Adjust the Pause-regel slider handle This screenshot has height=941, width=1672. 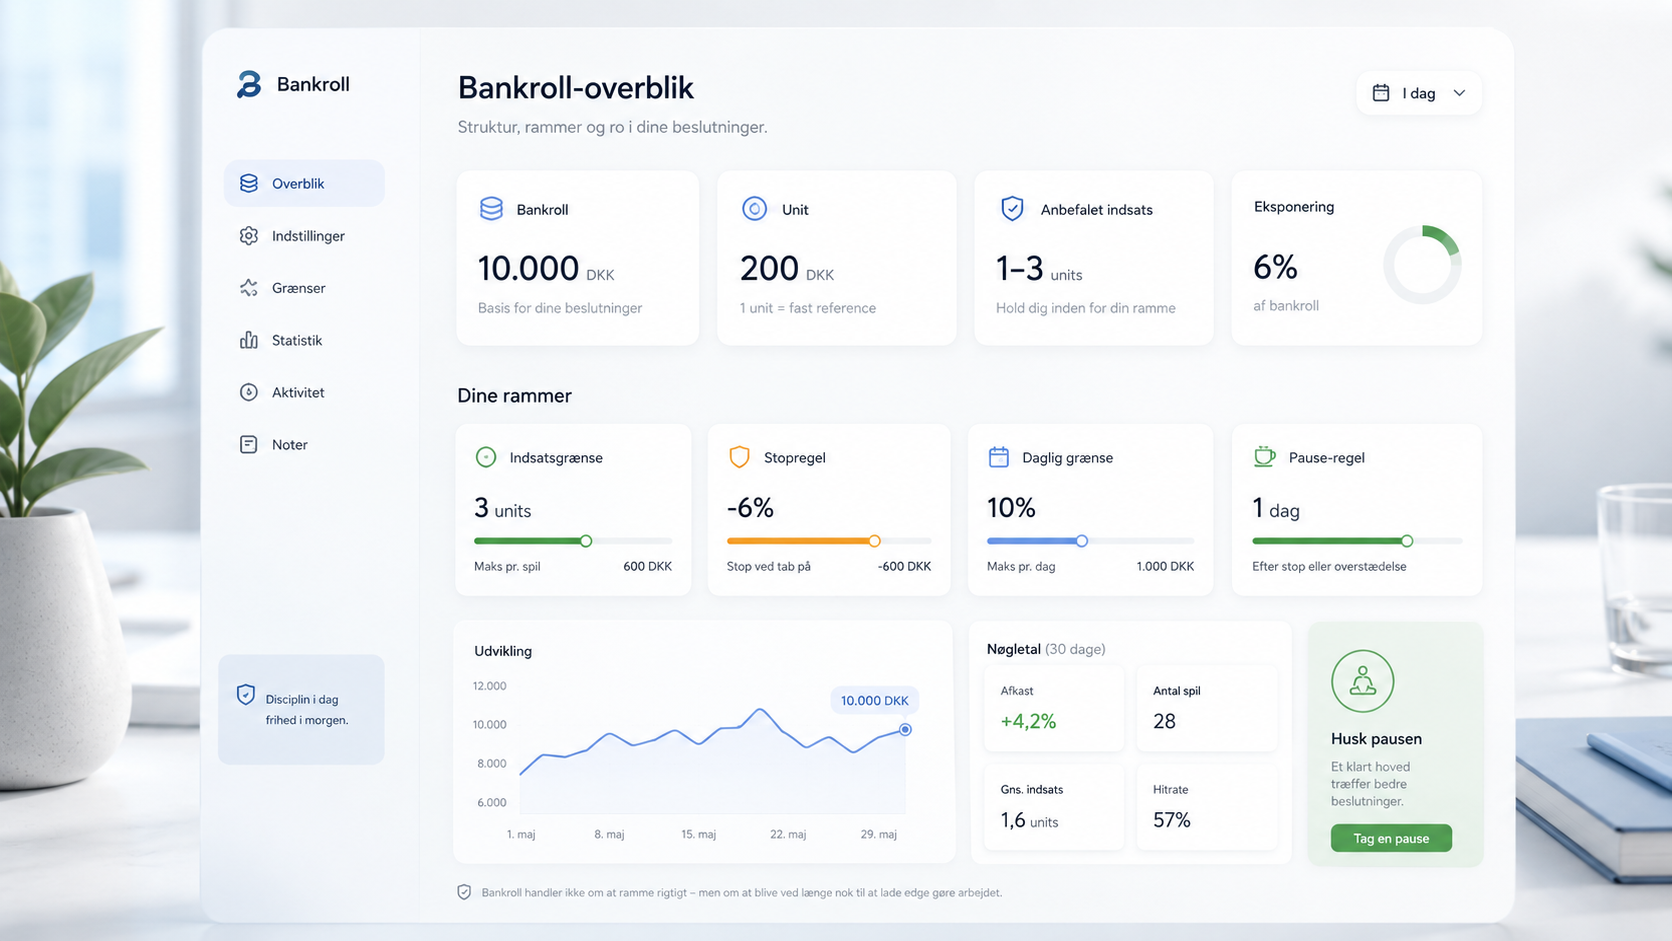(1407, 541)
